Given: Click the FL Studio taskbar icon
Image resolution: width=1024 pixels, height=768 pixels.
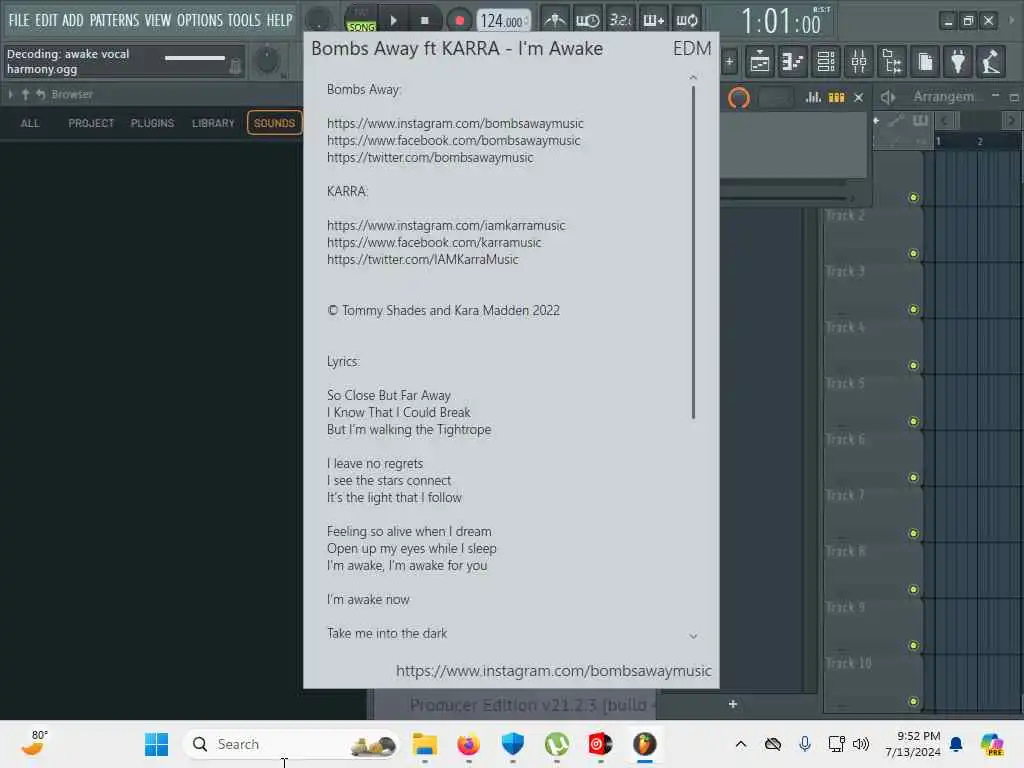Looking at the screenshot, I should coord(644,744).
